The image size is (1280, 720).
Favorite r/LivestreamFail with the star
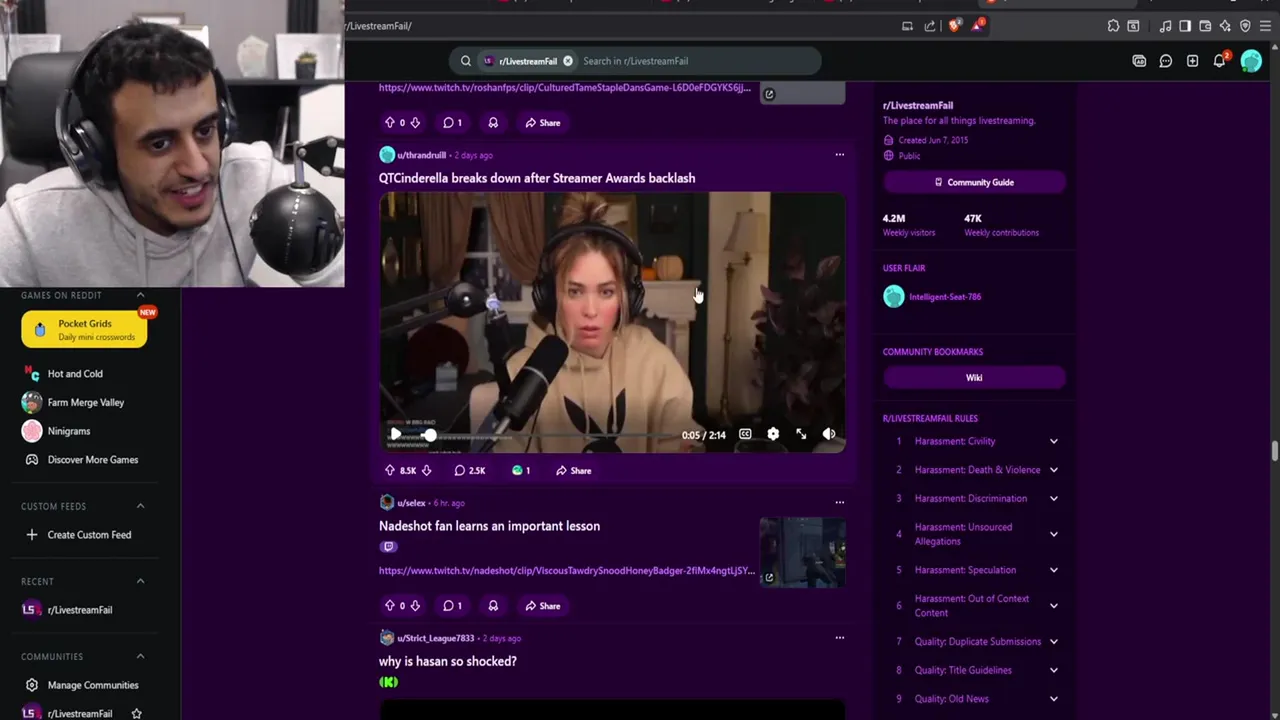[x=137, y=713]
